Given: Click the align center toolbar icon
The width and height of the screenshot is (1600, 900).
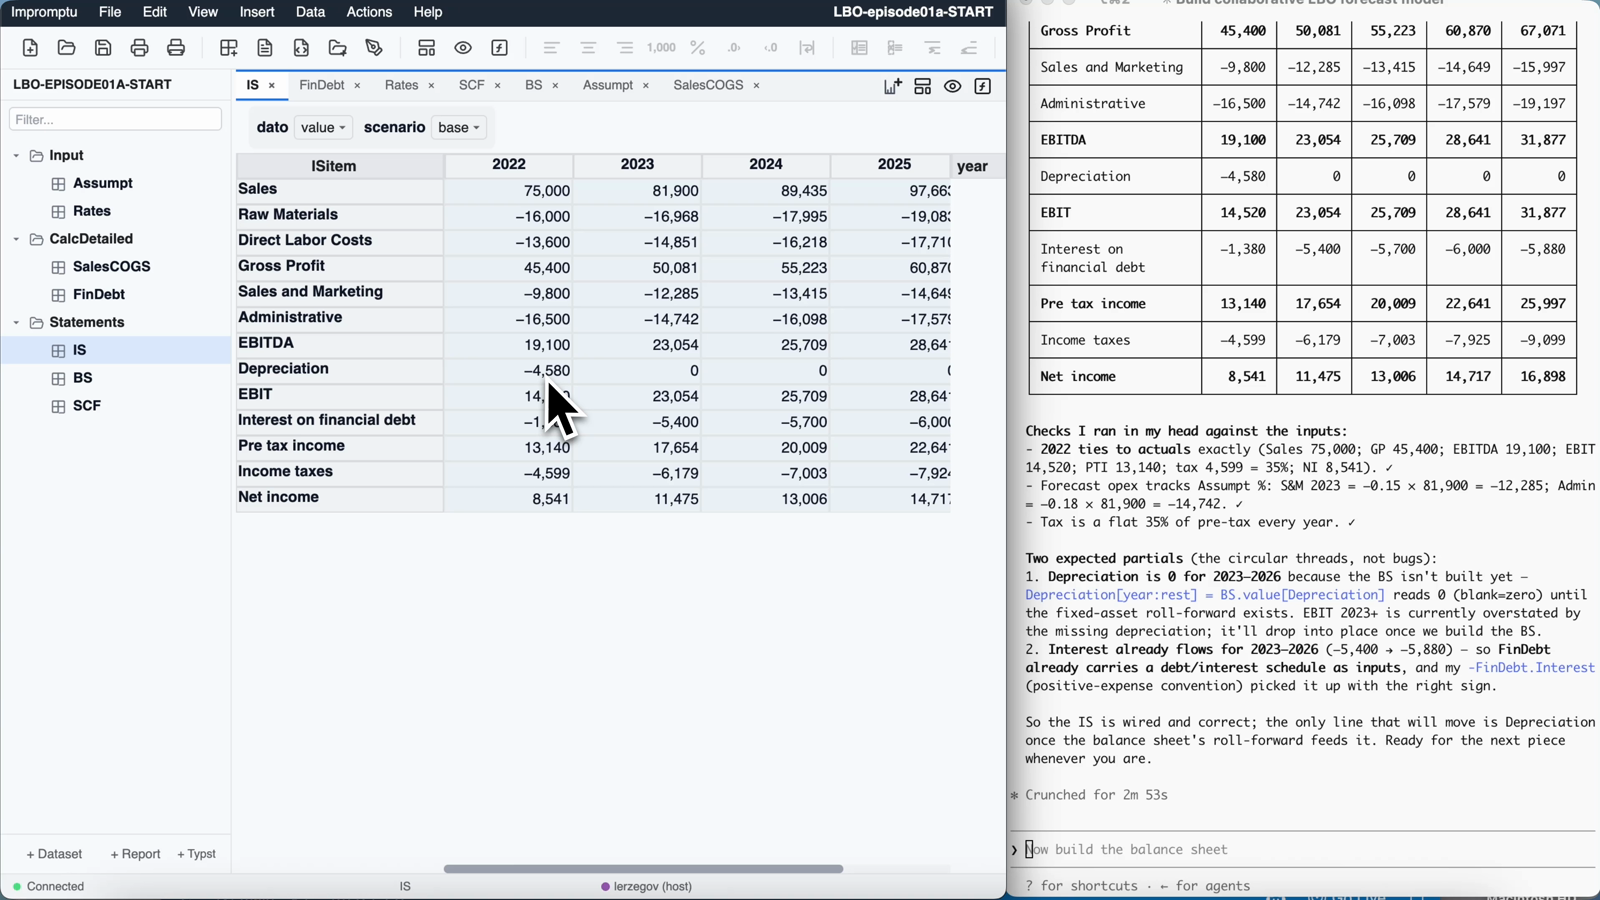Looking at the screenshot, I should (x=588, y=48).
